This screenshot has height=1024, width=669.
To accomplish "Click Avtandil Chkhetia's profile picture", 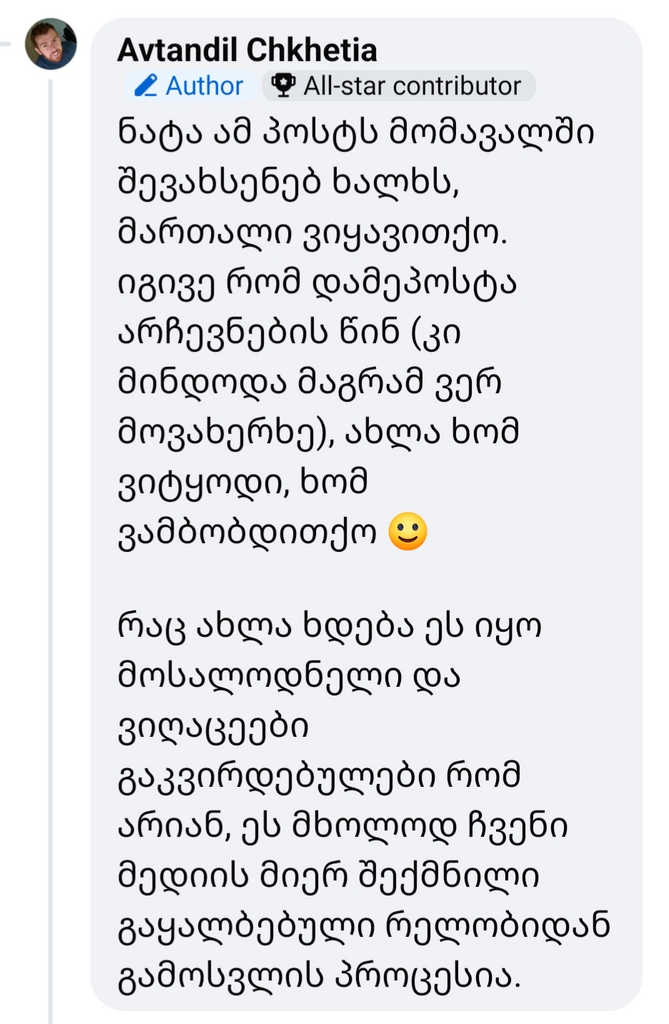I will click(x=50, y=44).
